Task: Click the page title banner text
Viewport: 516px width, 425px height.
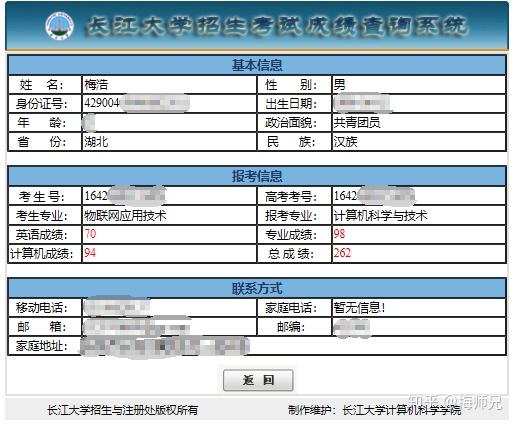Action: (277, 26)
